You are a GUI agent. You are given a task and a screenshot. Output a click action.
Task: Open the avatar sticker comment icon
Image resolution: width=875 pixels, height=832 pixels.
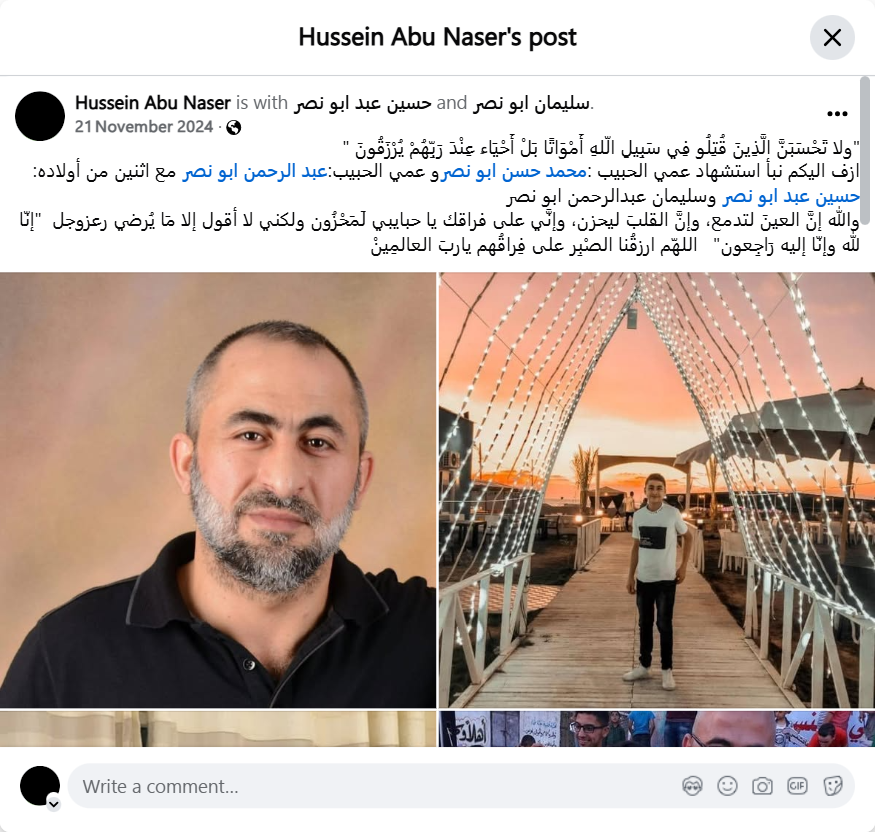(692, 786)
